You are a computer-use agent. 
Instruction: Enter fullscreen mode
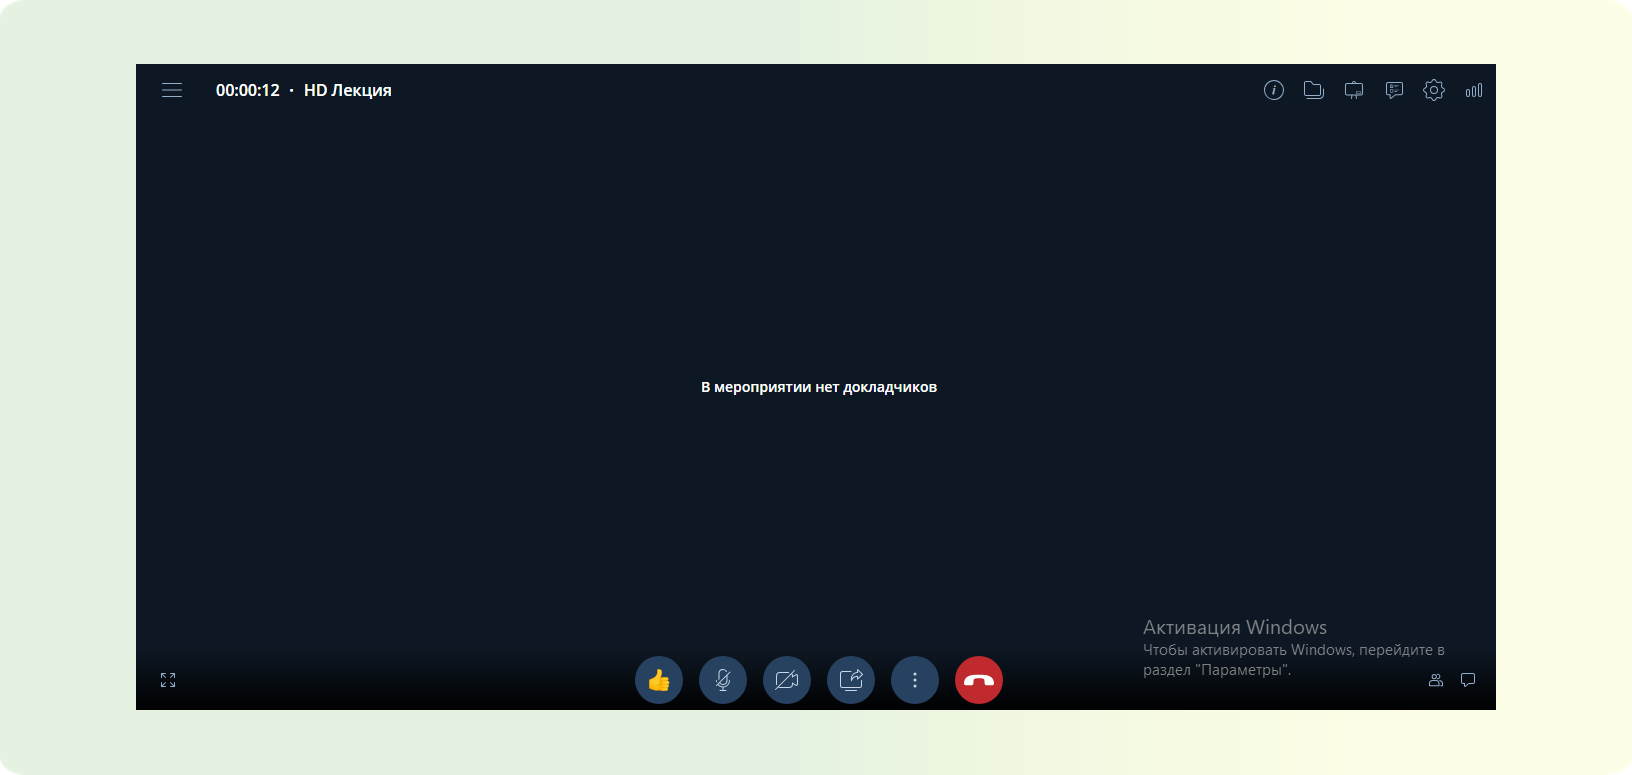pyautogui.click(x=168, y=680)
